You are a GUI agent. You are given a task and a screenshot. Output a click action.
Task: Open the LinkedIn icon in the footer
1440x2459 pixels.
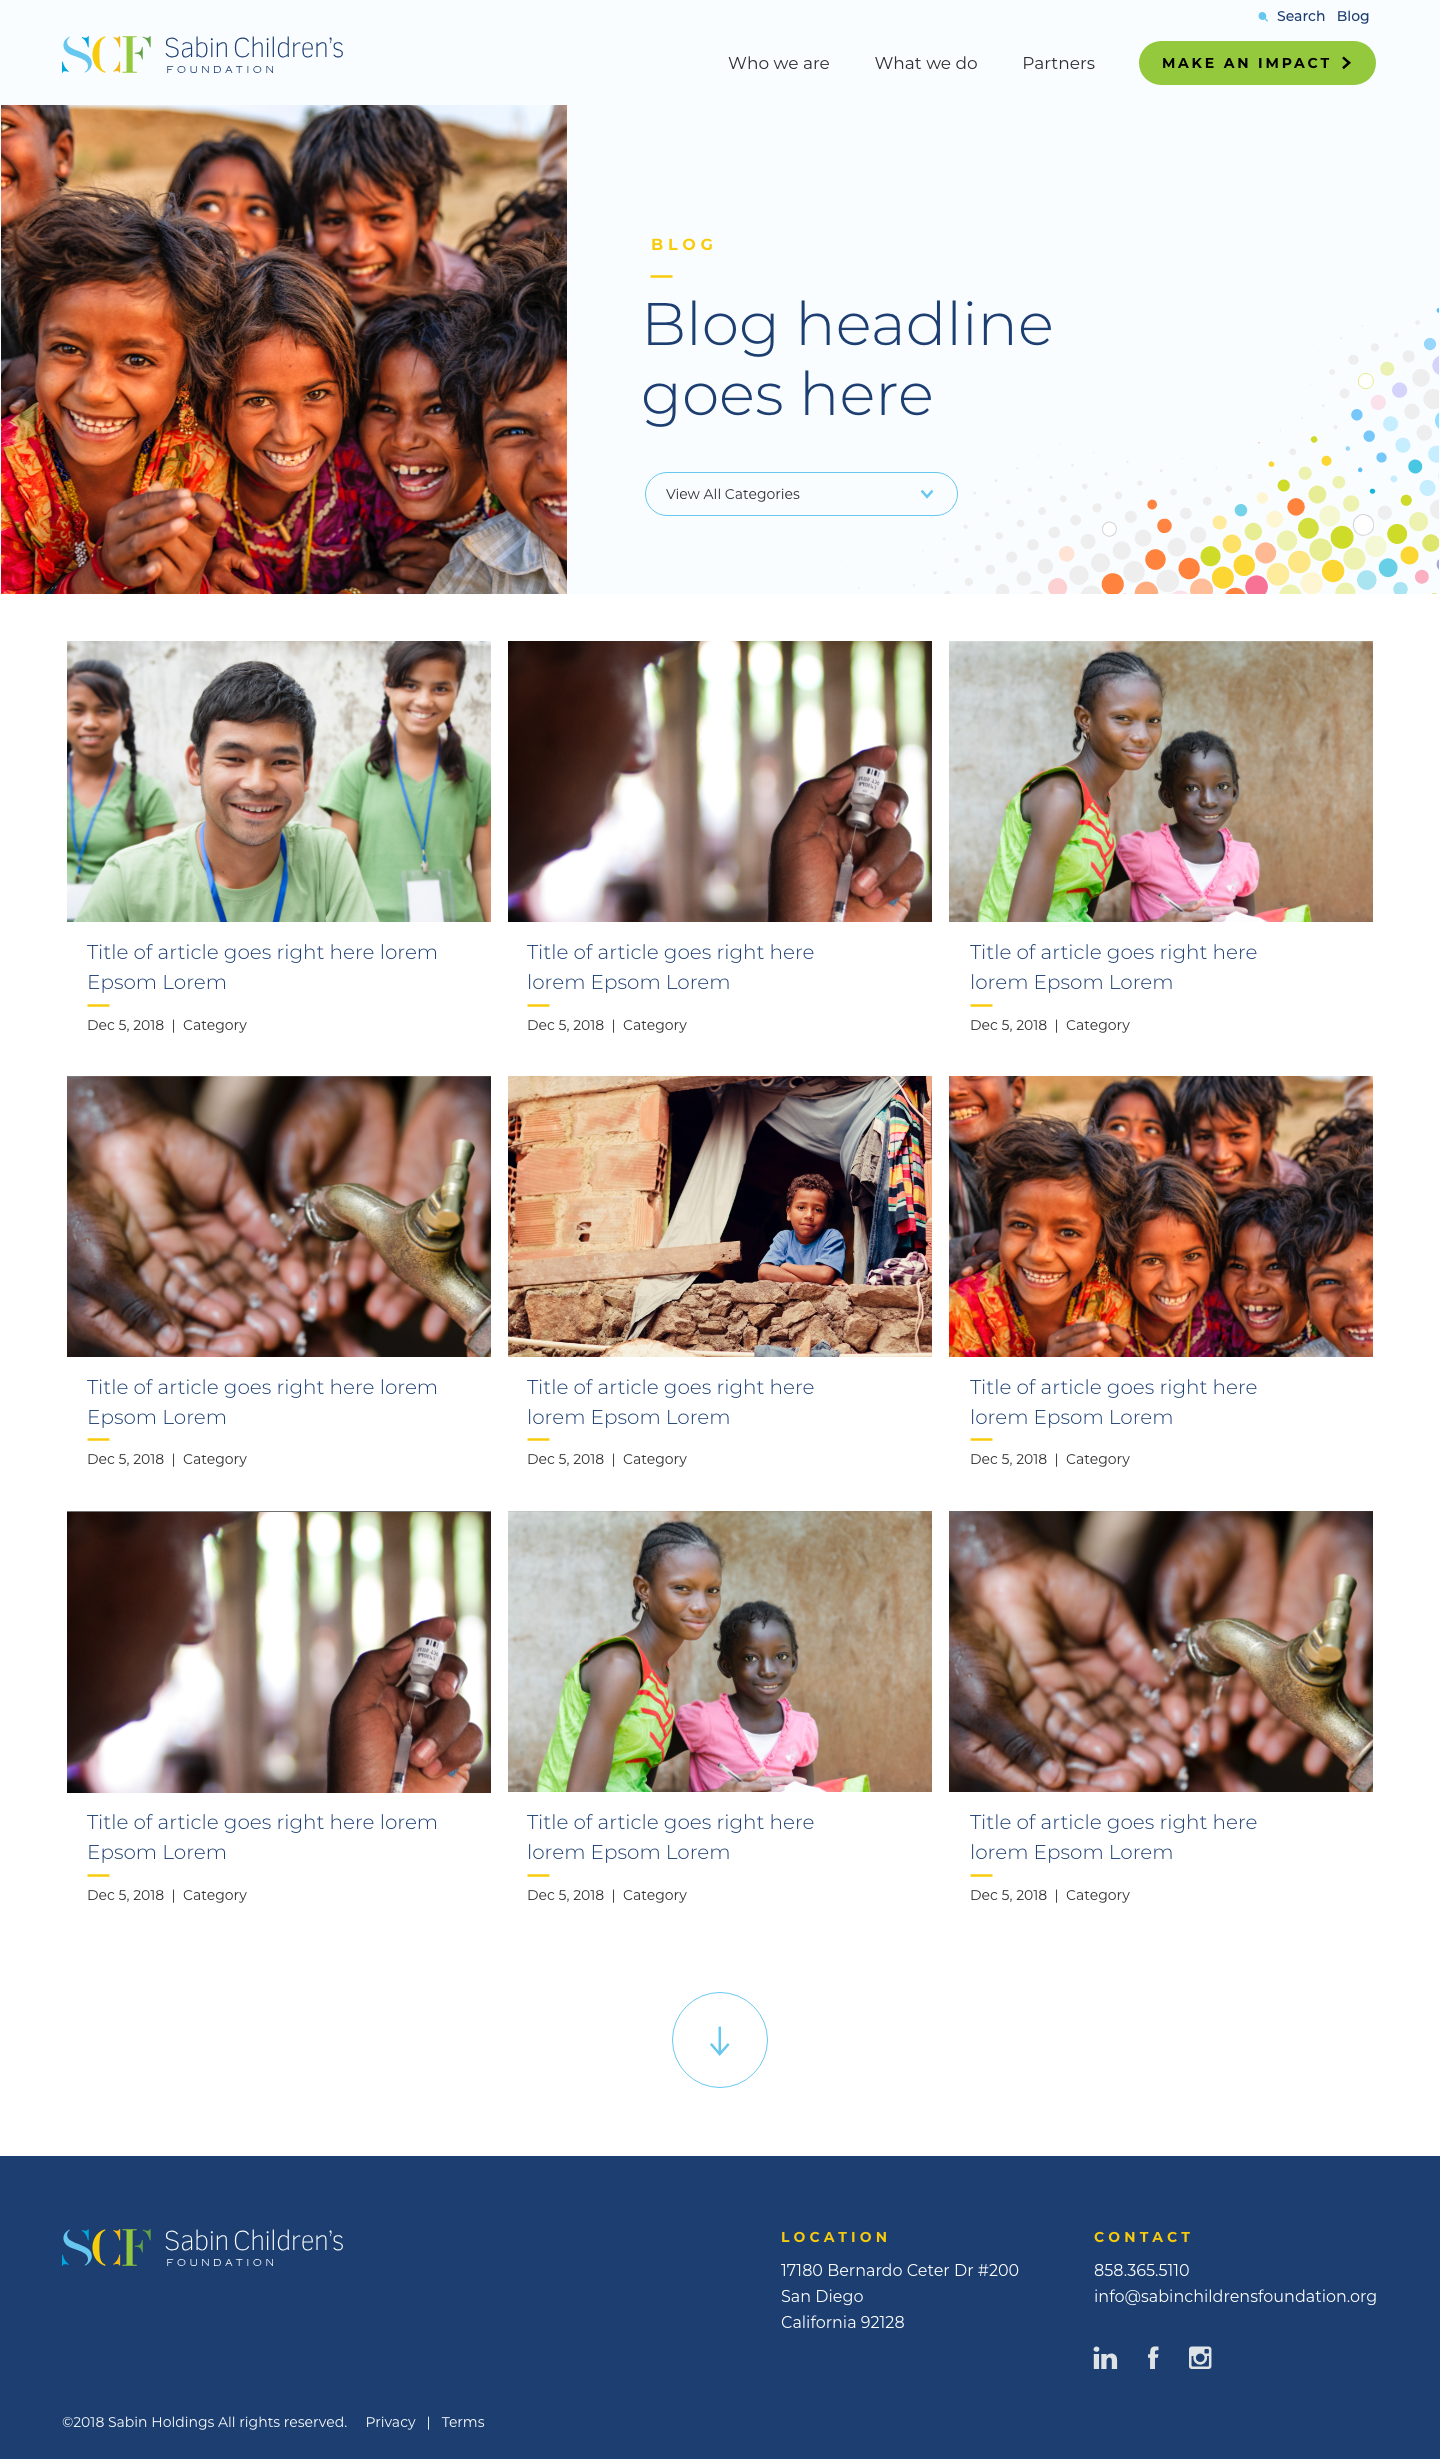(1105, 2358)
